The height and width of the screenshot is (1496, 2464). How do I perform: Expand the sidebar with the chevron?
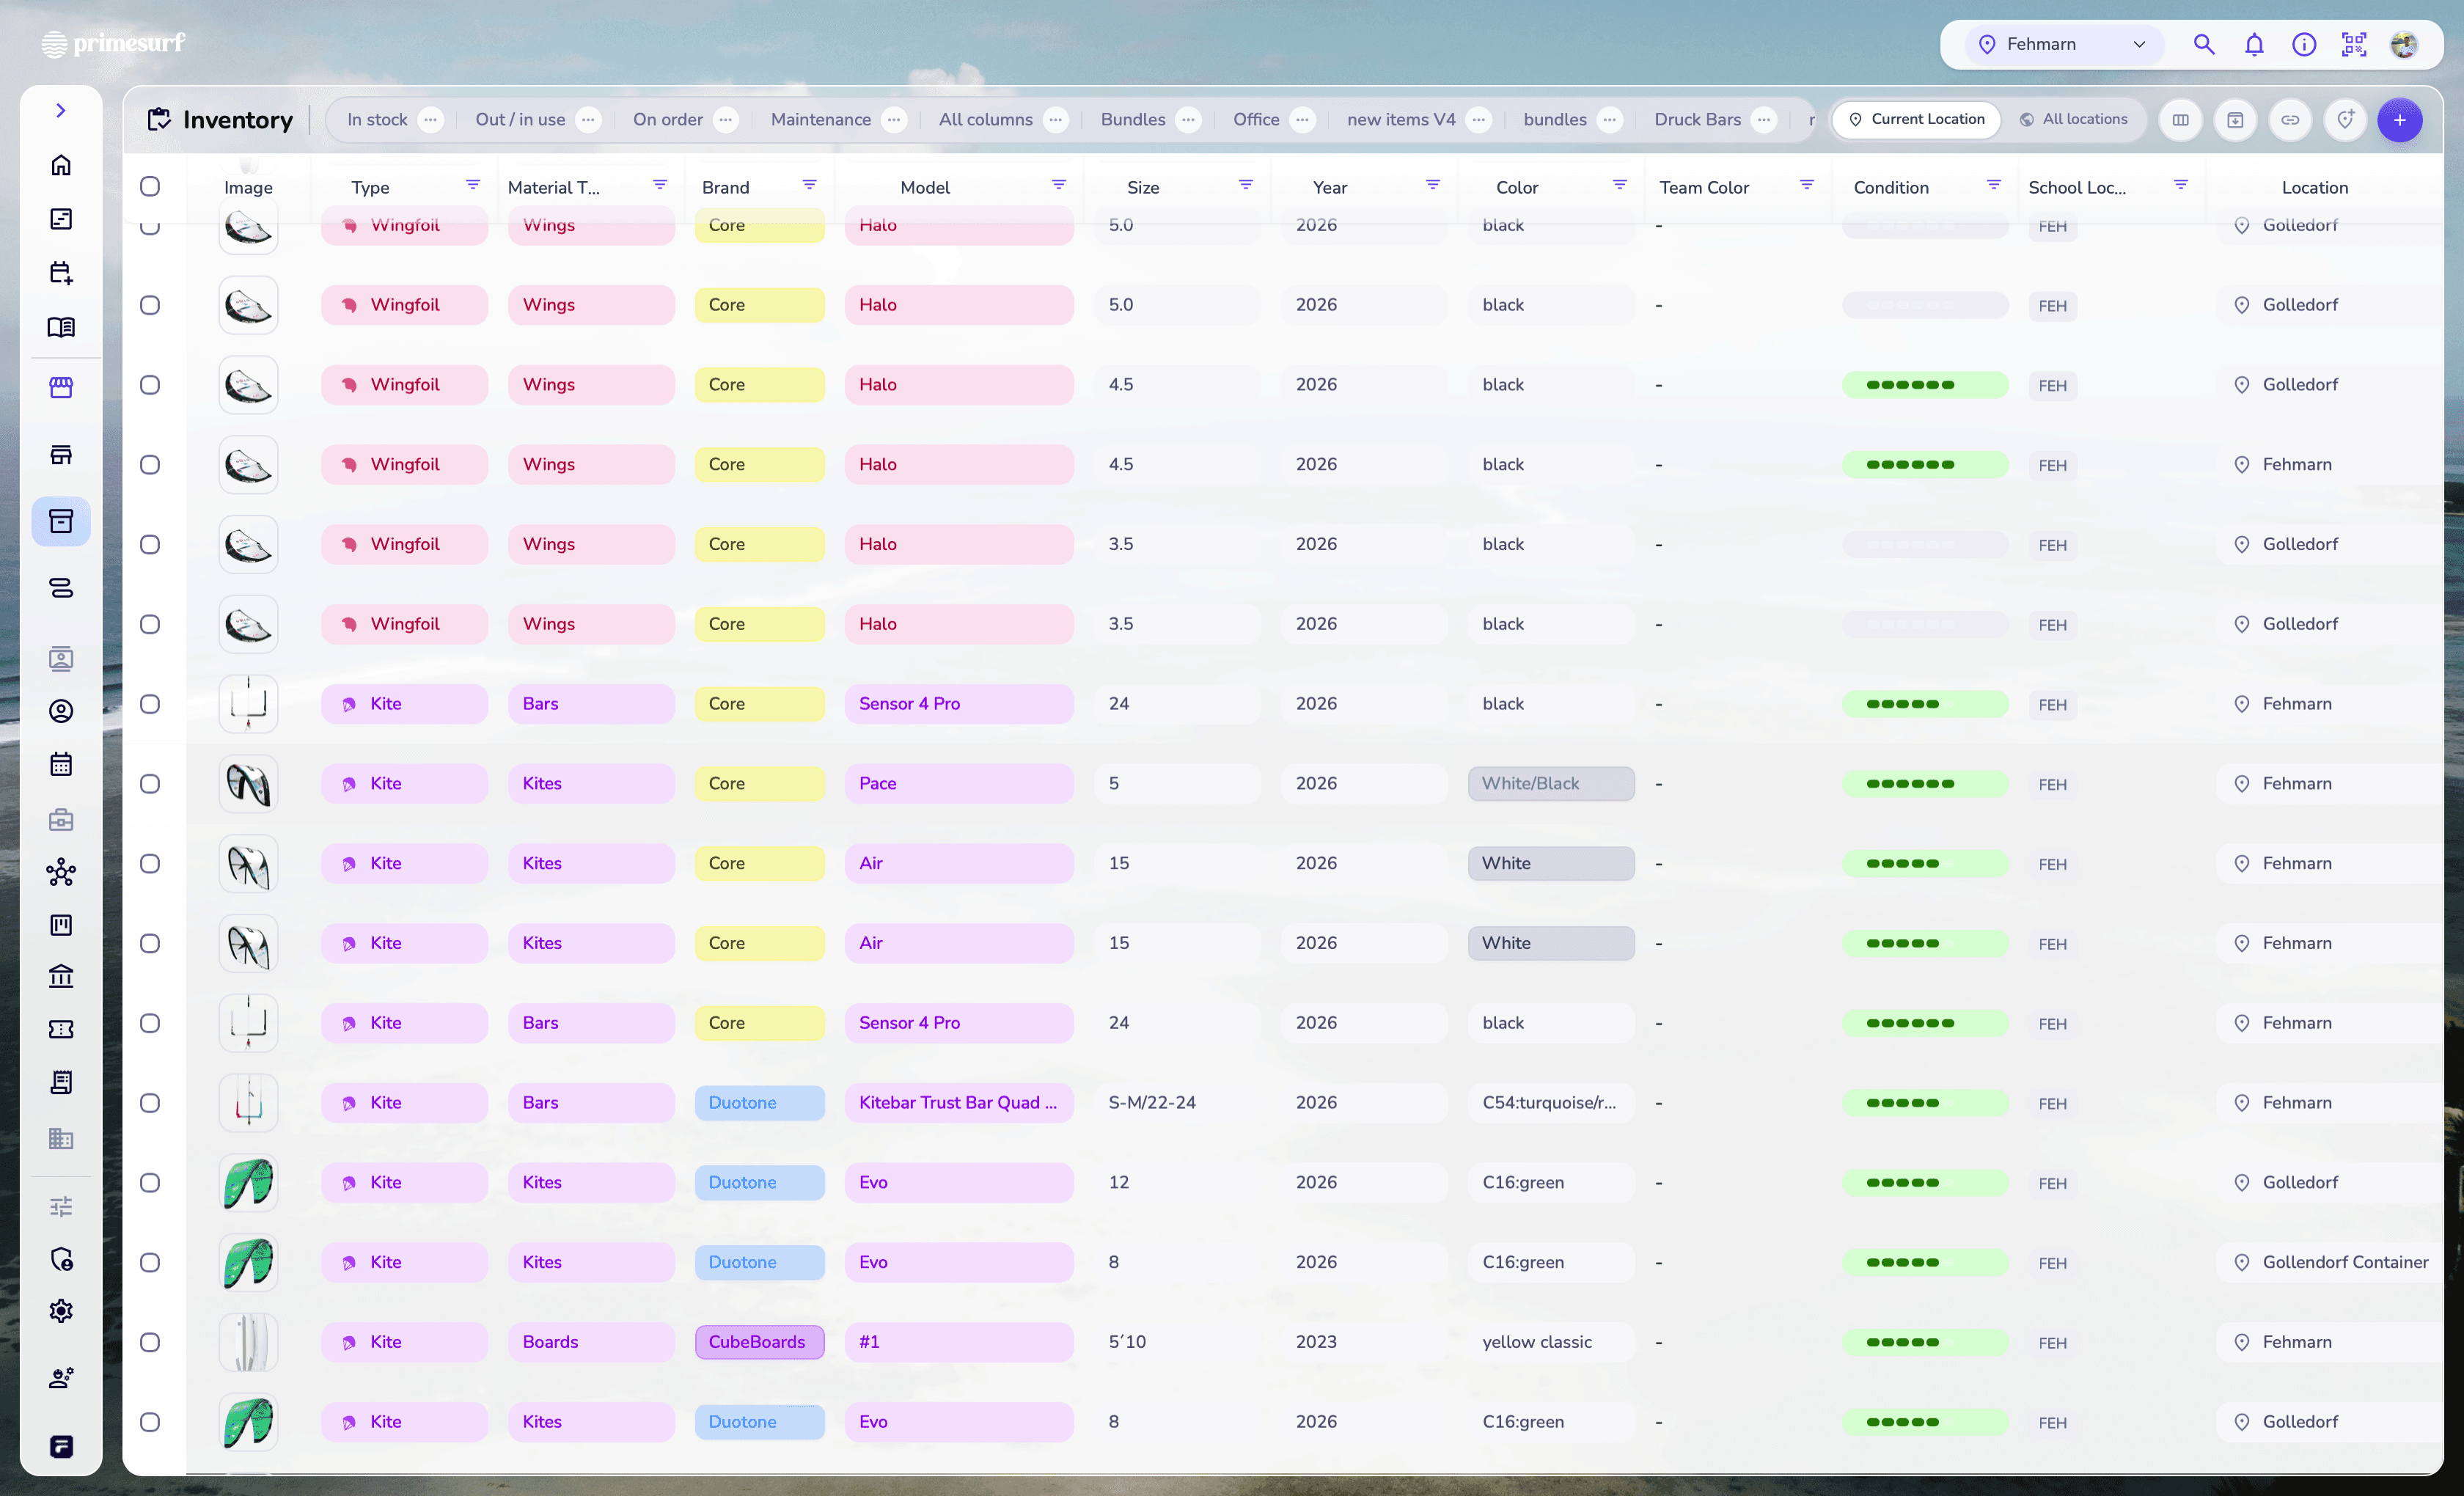pyautogui.click(x=61, y=111)
